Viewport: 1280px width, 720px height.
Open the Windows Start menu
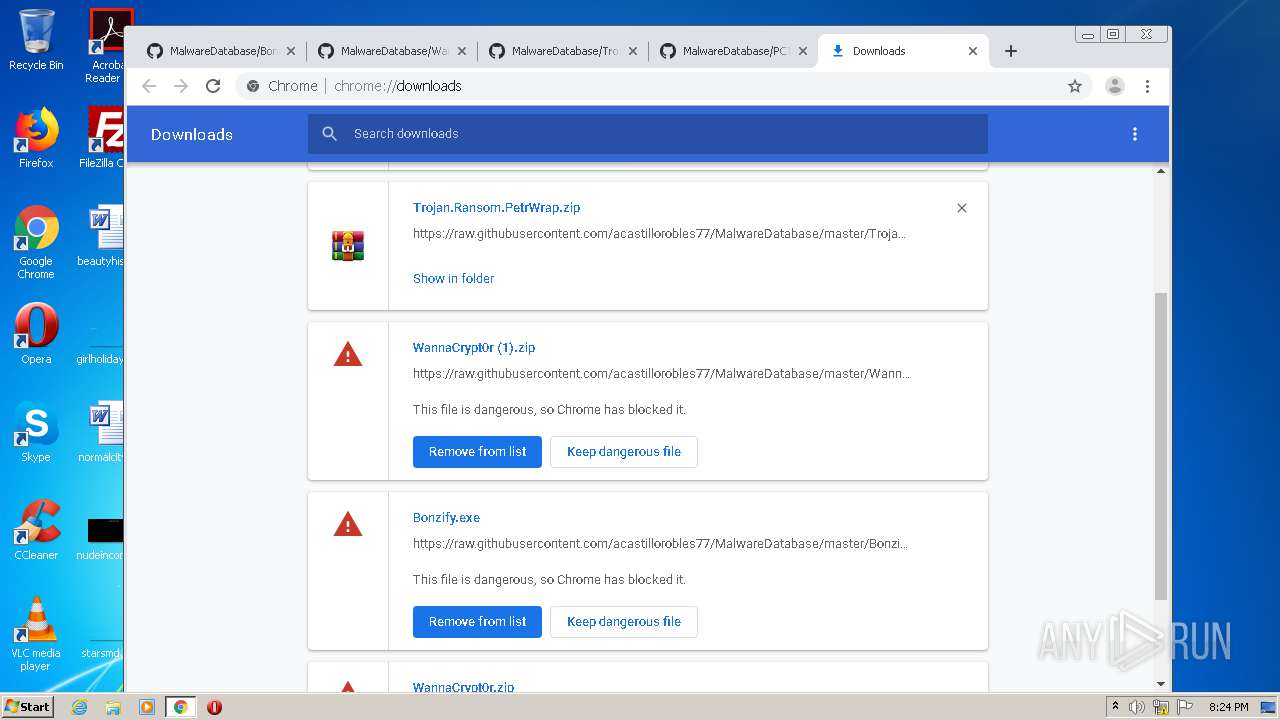[27, 706]
